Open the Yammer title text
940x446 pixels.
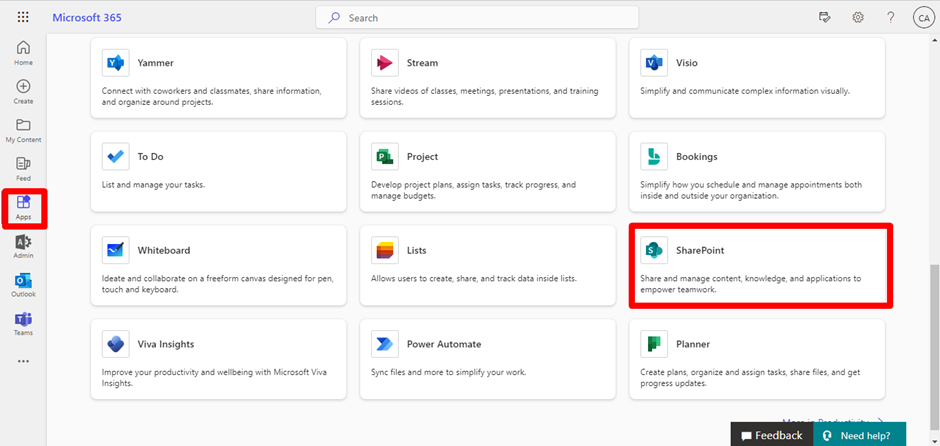(155, 63)
